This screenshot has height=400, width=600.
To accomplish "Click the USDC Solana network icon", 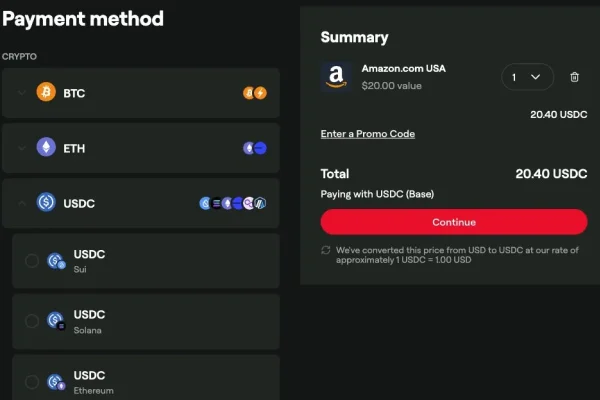I will 56,321.
